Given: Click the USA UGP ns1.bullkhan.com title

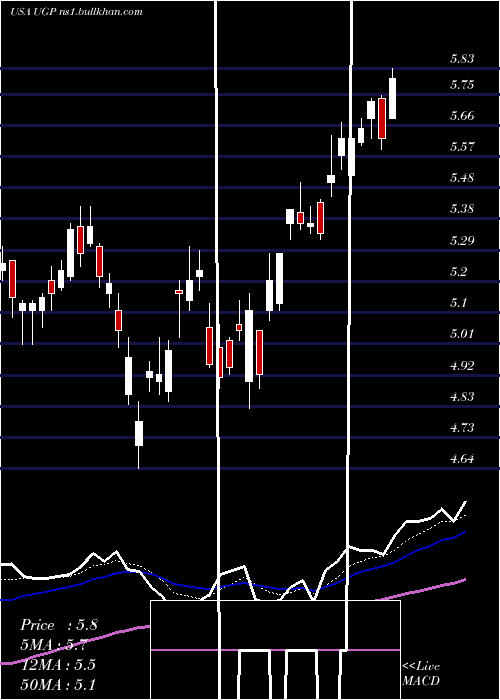Looking at the screenshot, I should pos(76,12).
